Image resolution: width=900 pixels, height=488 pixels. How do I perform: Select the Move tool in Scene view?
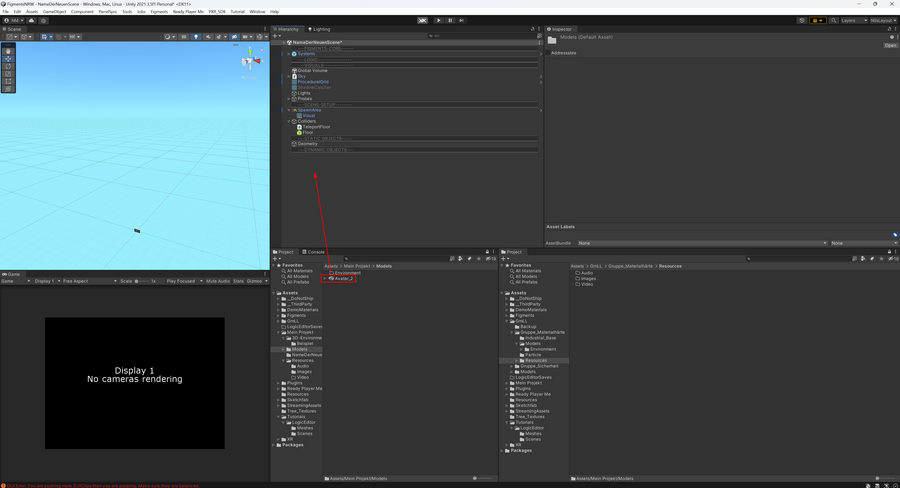click(8, 59)
